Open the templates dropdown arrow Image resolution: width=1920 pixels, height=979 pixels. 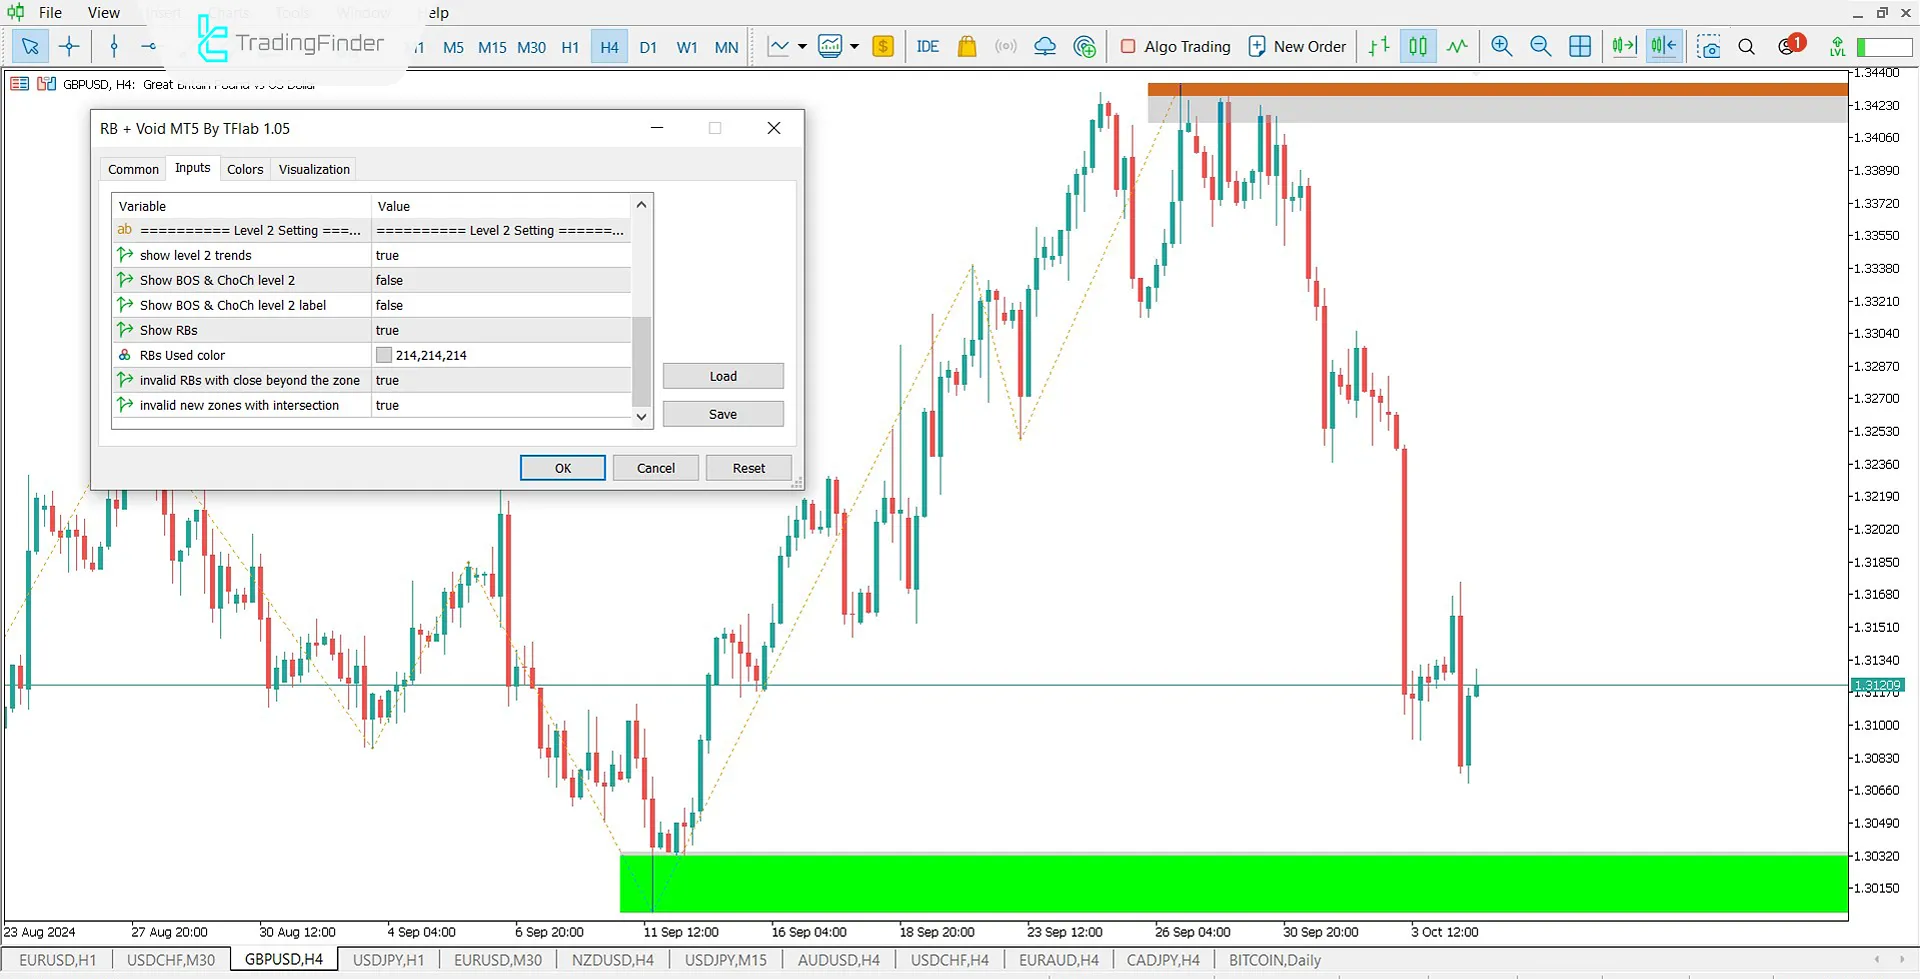click(854, 46)
